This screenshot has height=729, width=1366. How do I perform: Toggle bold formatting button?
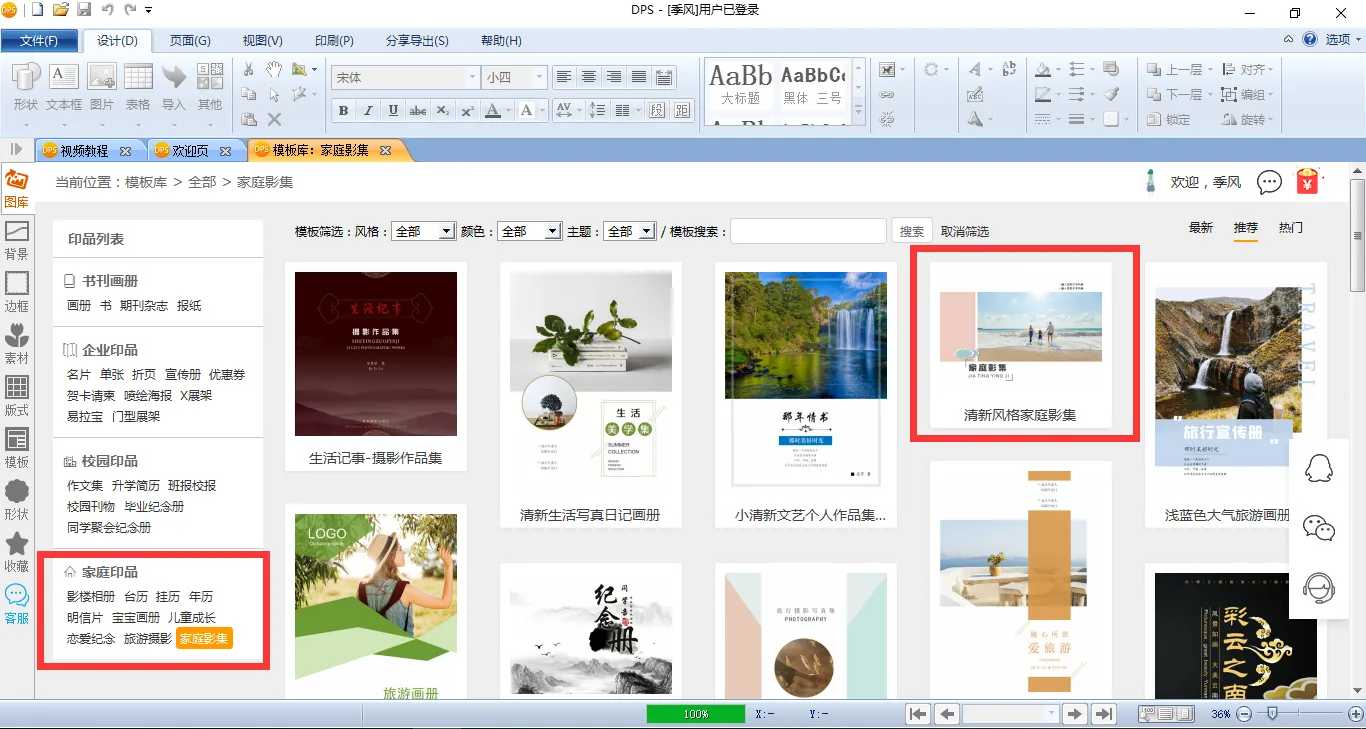point(343,111)
